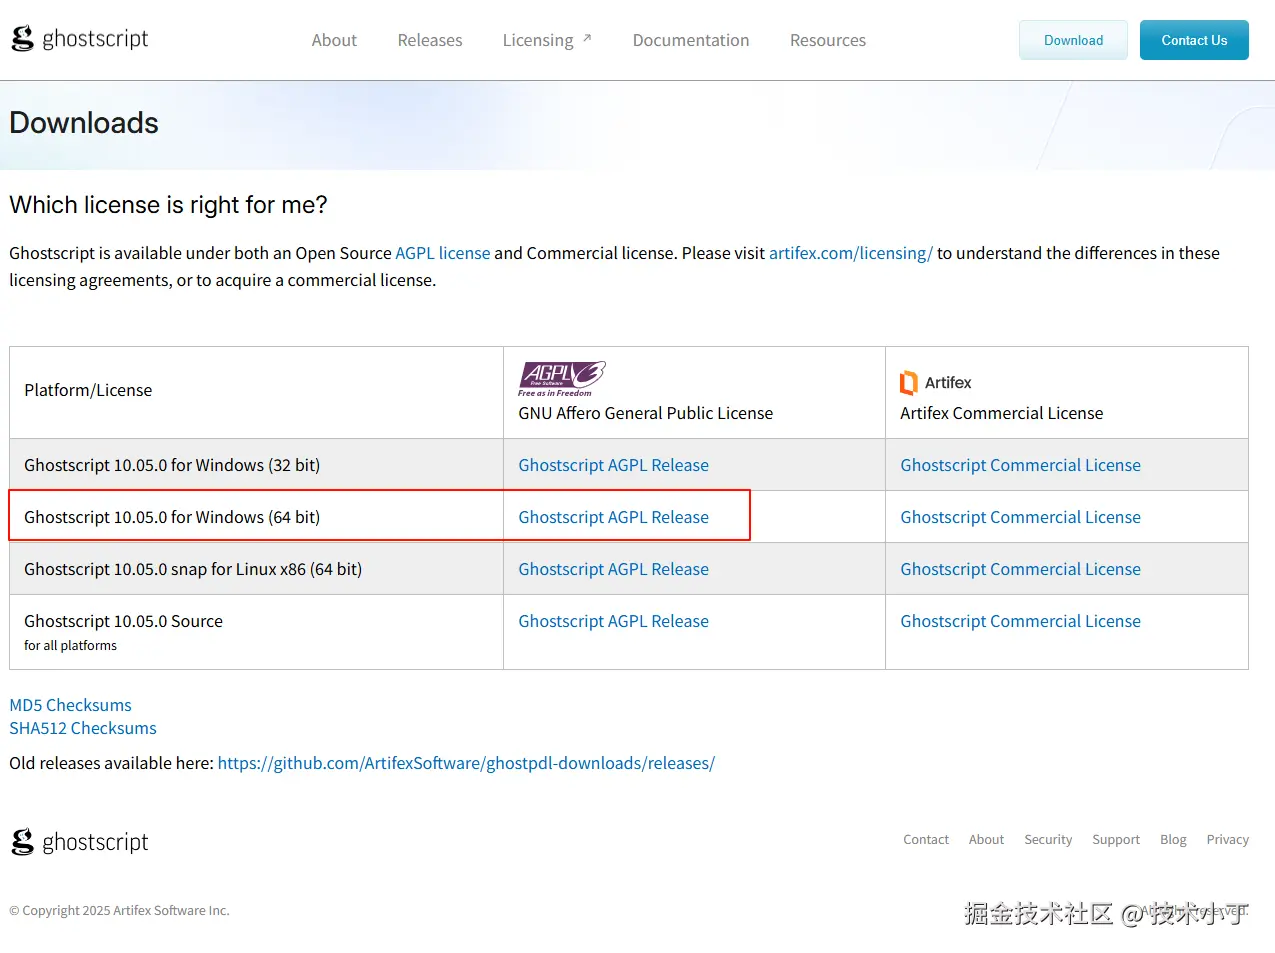
Task: Open Commercial License for Windows 32 bit
Action: click(x=1020, y=465)
